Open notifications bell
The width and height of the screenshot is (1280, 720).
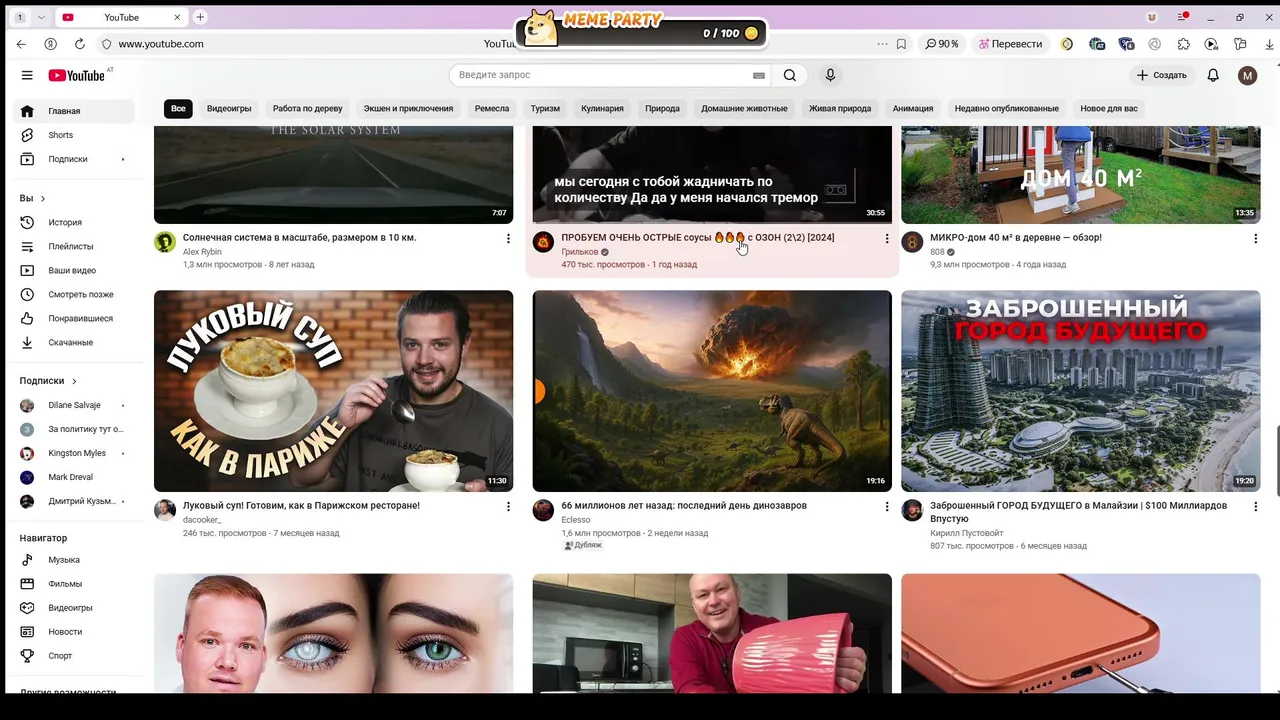(x=1213, y=75)
